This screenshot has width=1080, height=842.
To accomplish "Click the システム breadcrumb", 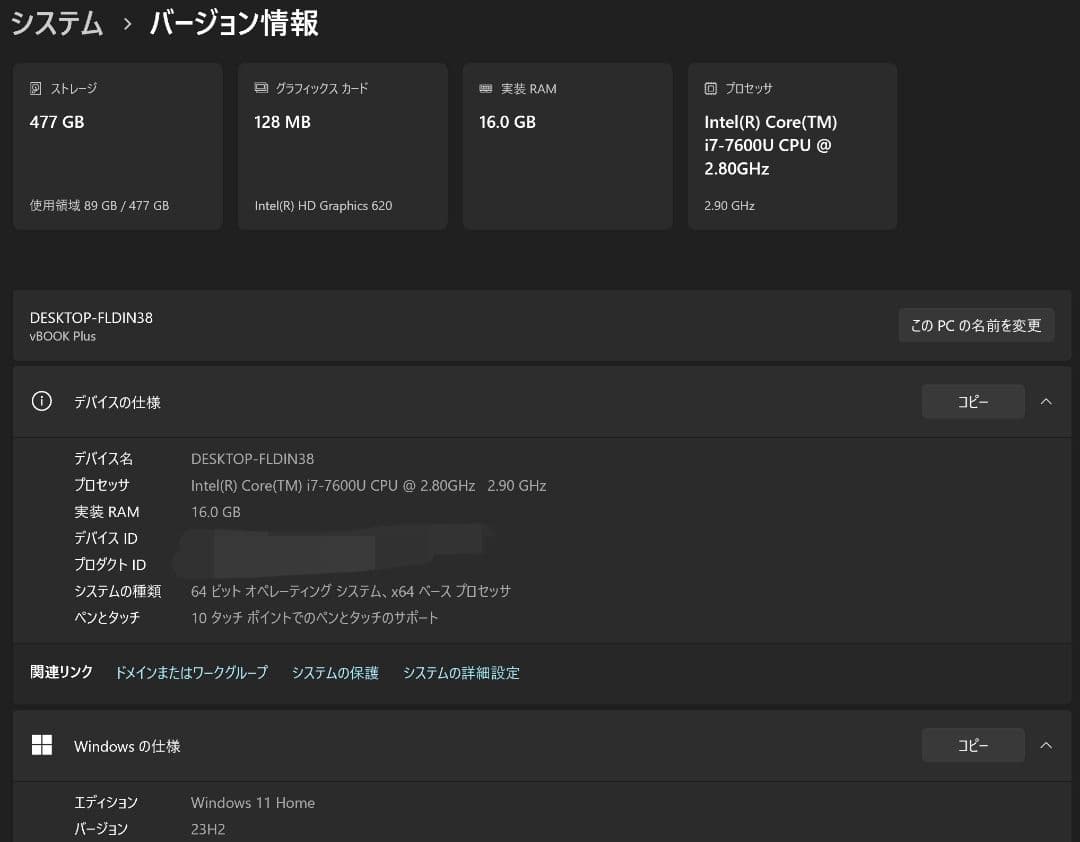I will tap(57, 23).
